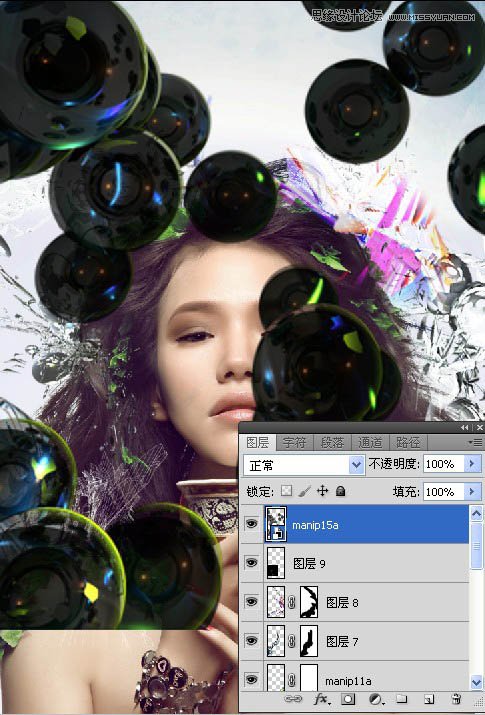Click the manip15a layer name
This screenshot has width=485, height=715.
click(315, 525)
